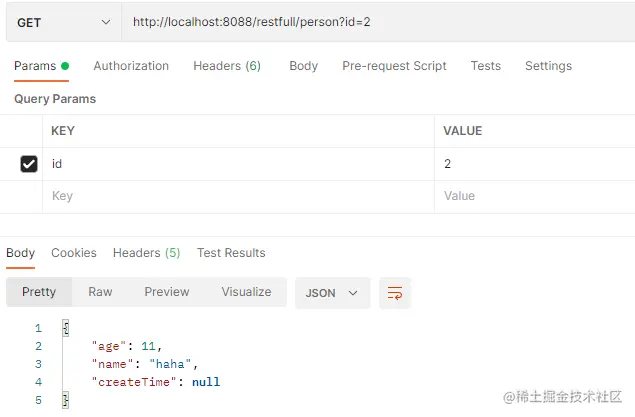635x417 pixels.
Task: Switch to the Authorization tab
Action: click(131, 66)
